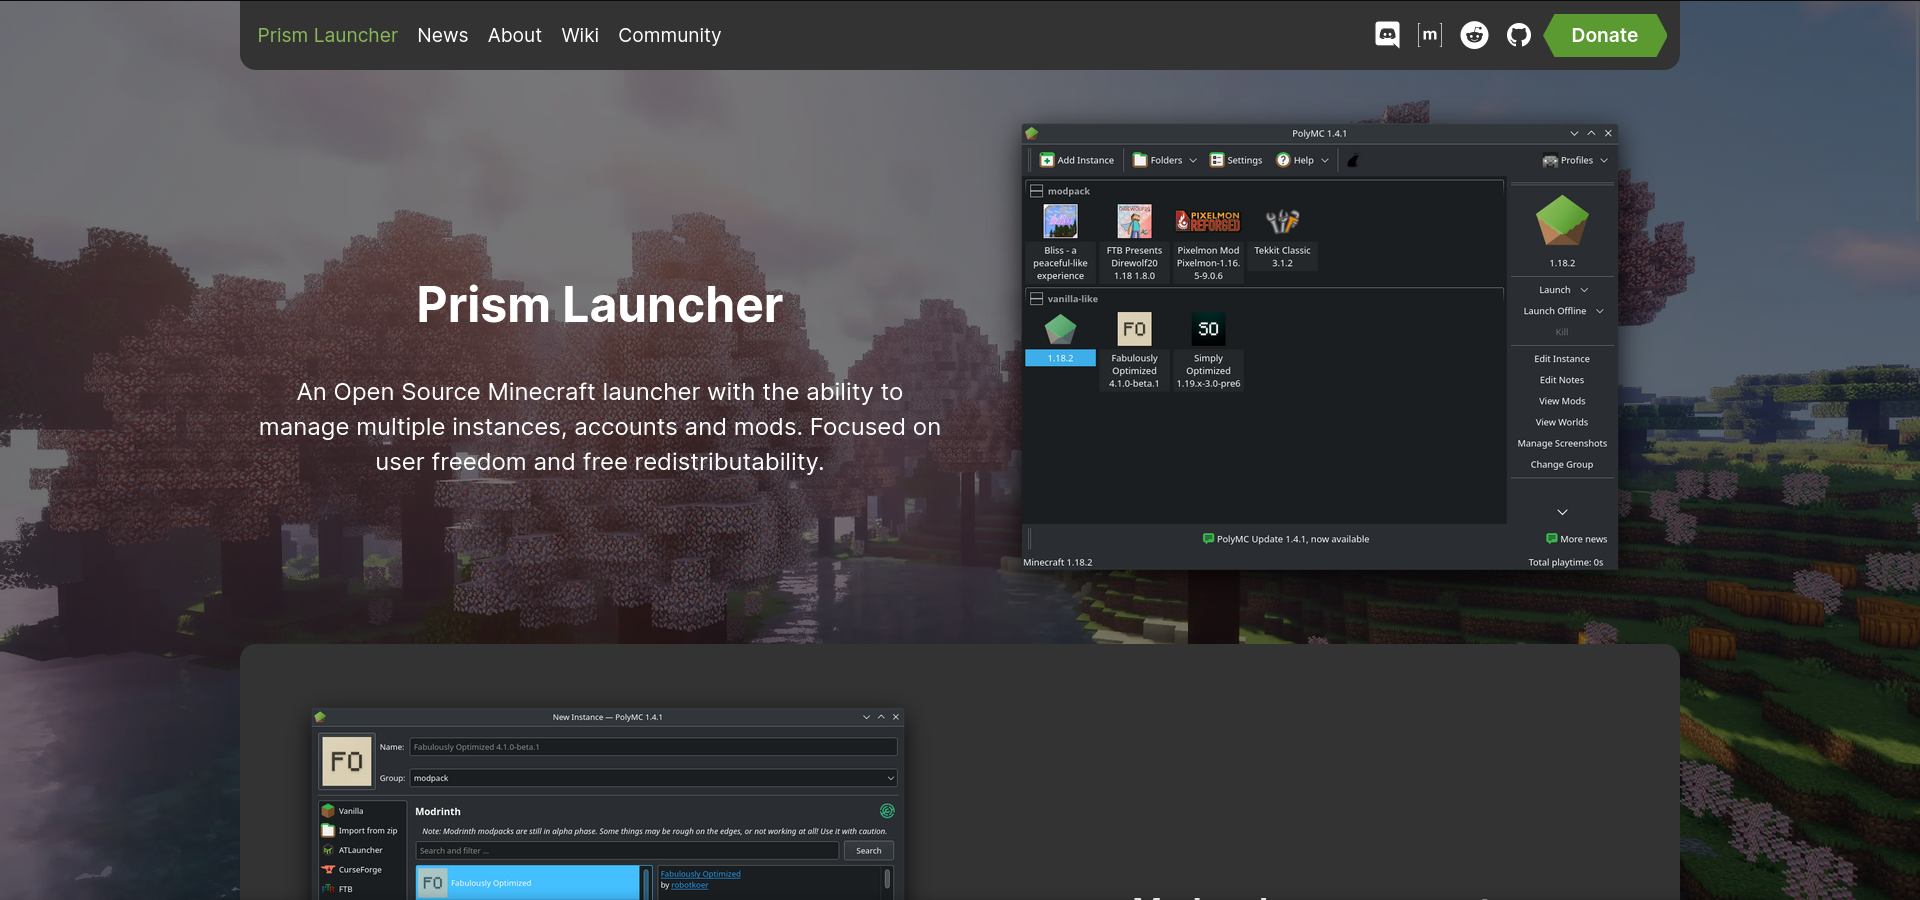
Task: Click the PolyMC window title icon
Action: click(x=1032, y=133)
